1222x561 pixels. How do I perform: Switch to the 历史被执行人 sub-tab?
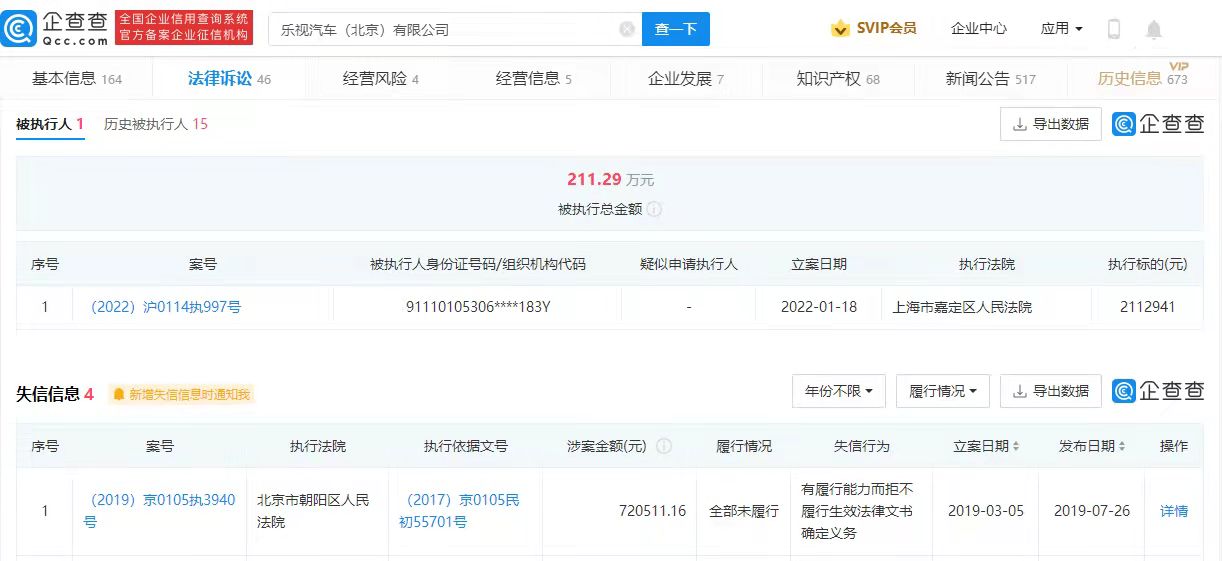(156, 124)
